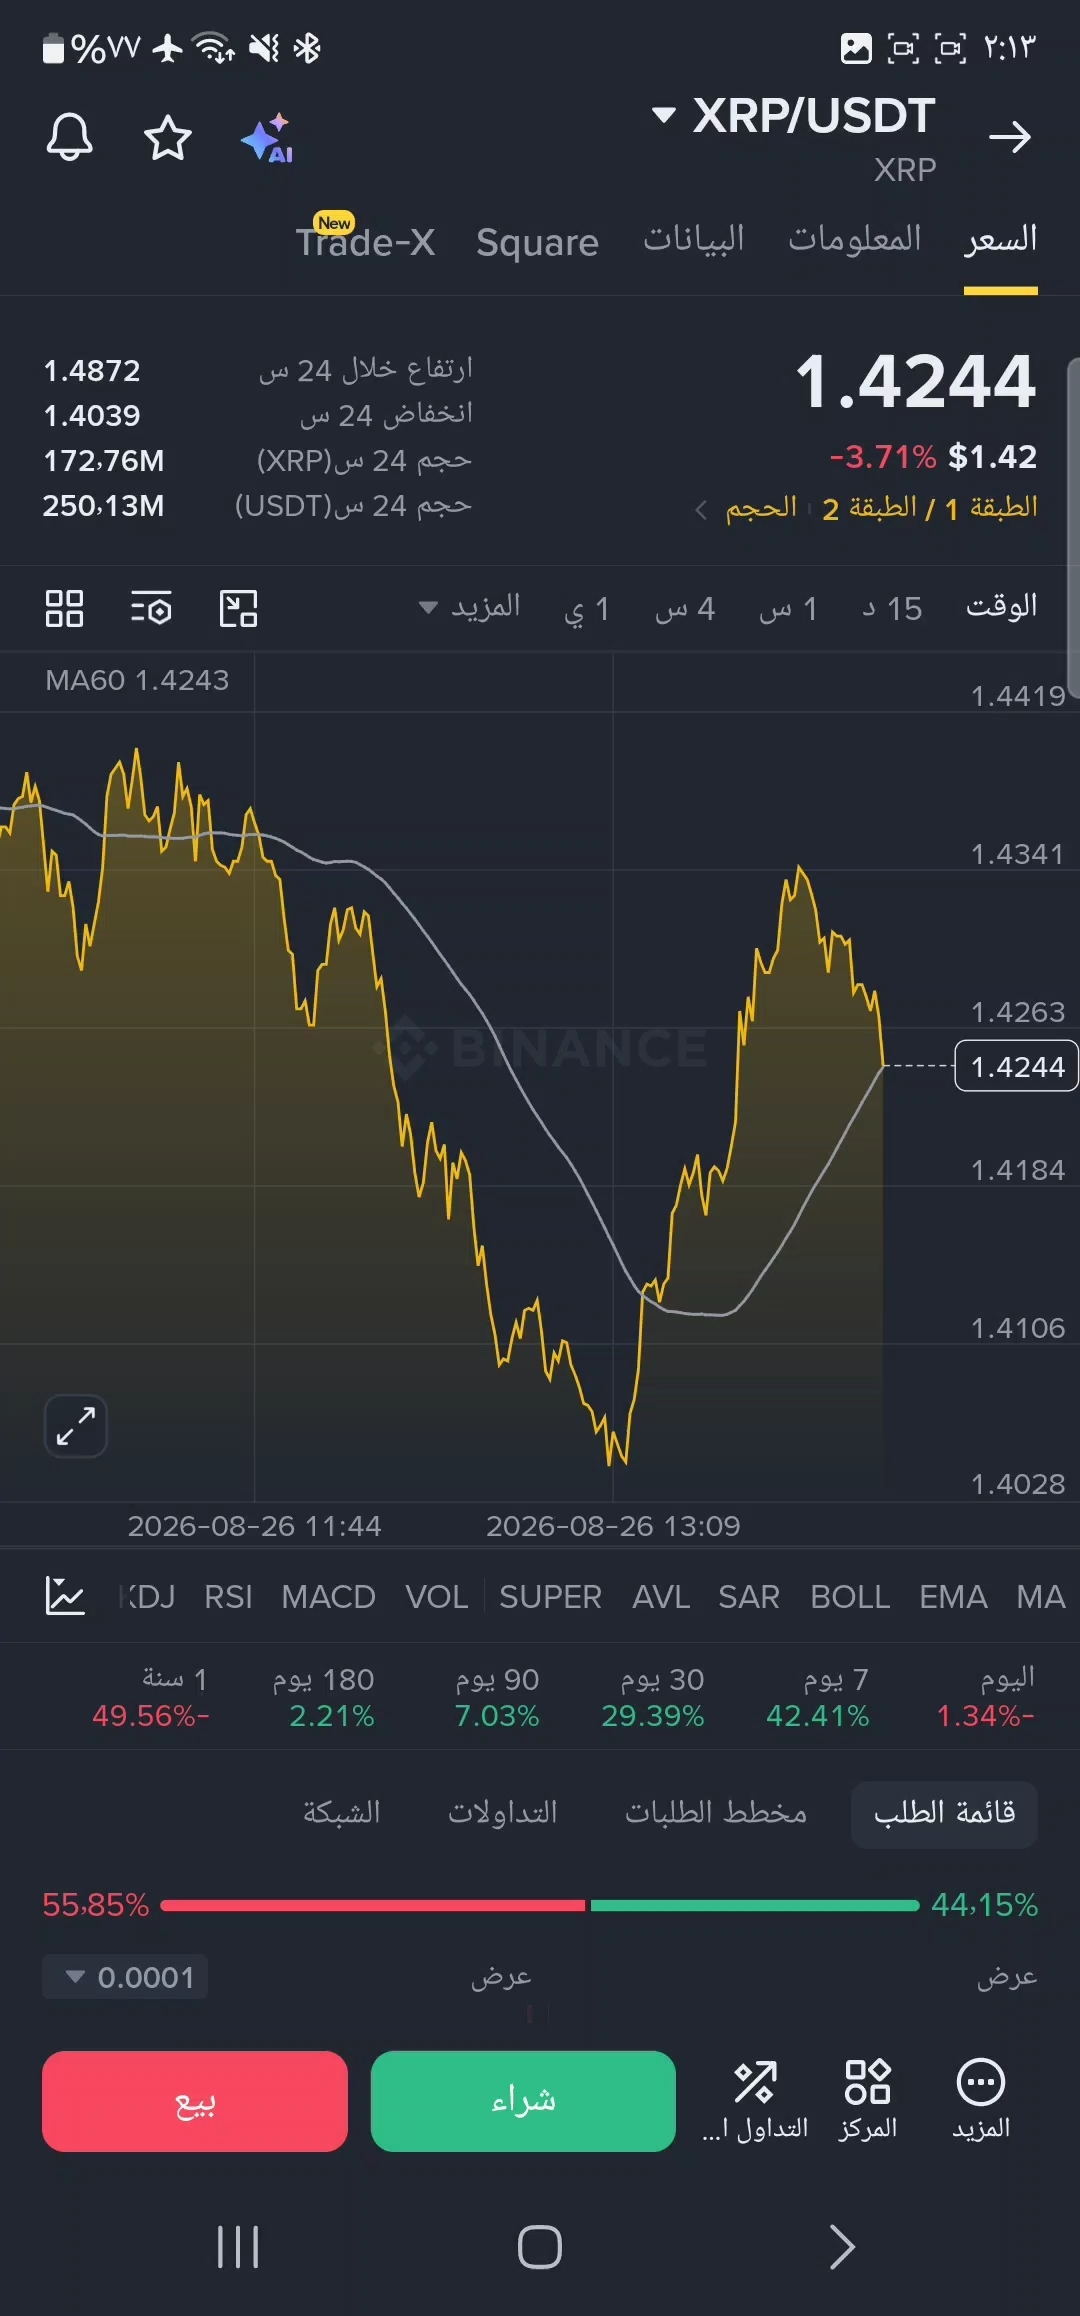The image size is (1080, 2316).
Task: Expand the المزيد interval dropdown
Action: [469, 607]
